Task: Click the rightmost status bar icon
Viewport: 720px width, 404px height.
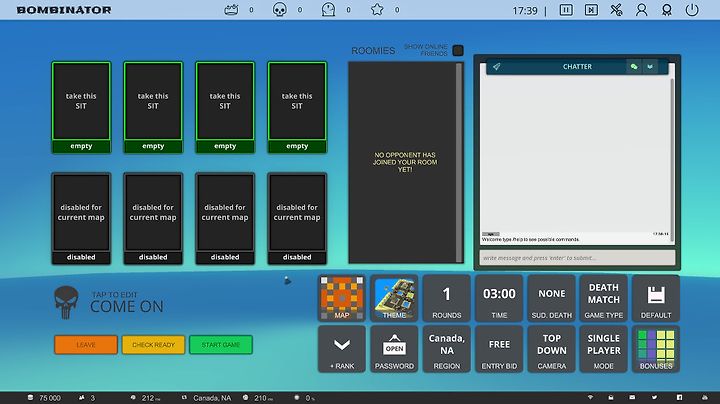Action: click(705, 398)
